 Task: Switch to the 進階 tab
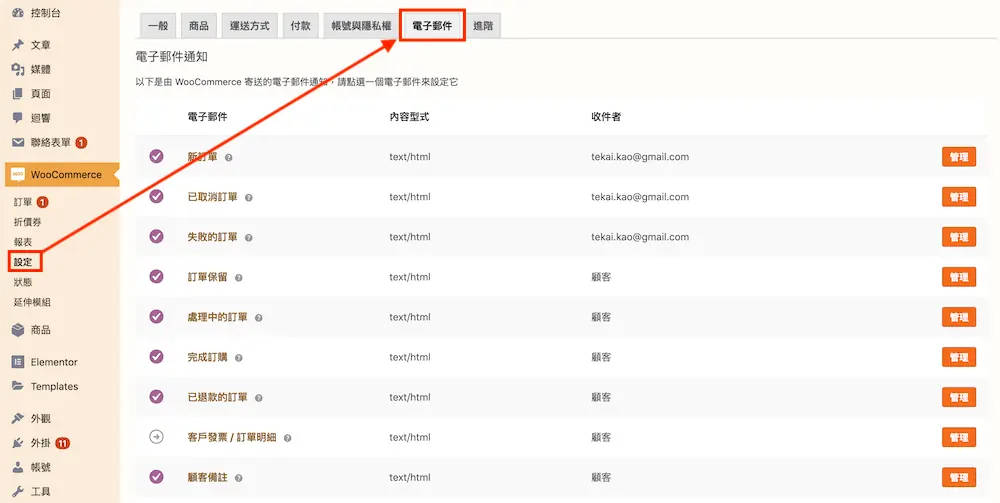coord(483,26)
